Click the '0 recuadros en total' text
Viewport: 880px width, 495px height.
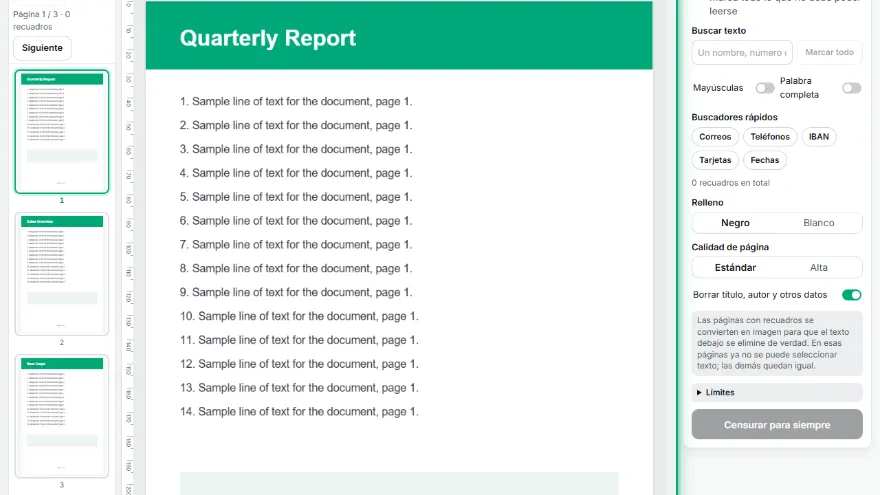[730, 183]
